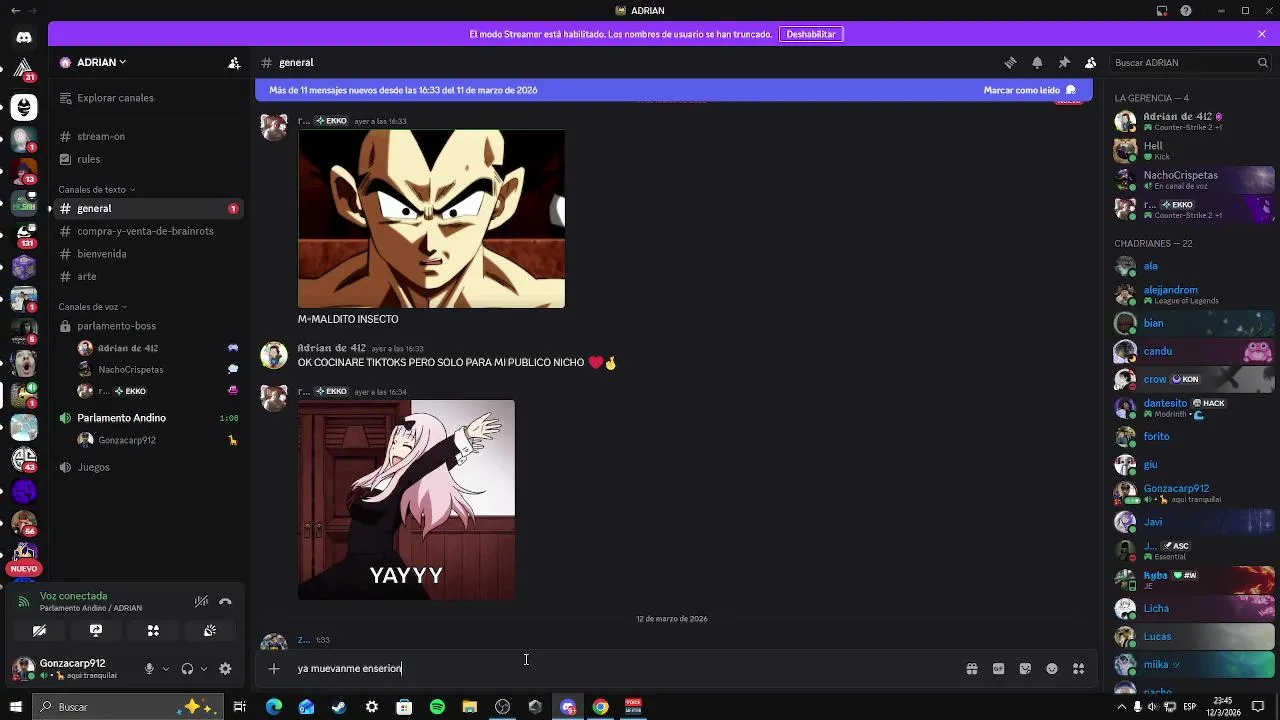The width and height of the screenshot is (1280, 720).
Task: Toggle the member list icon
Action: 1091,62
